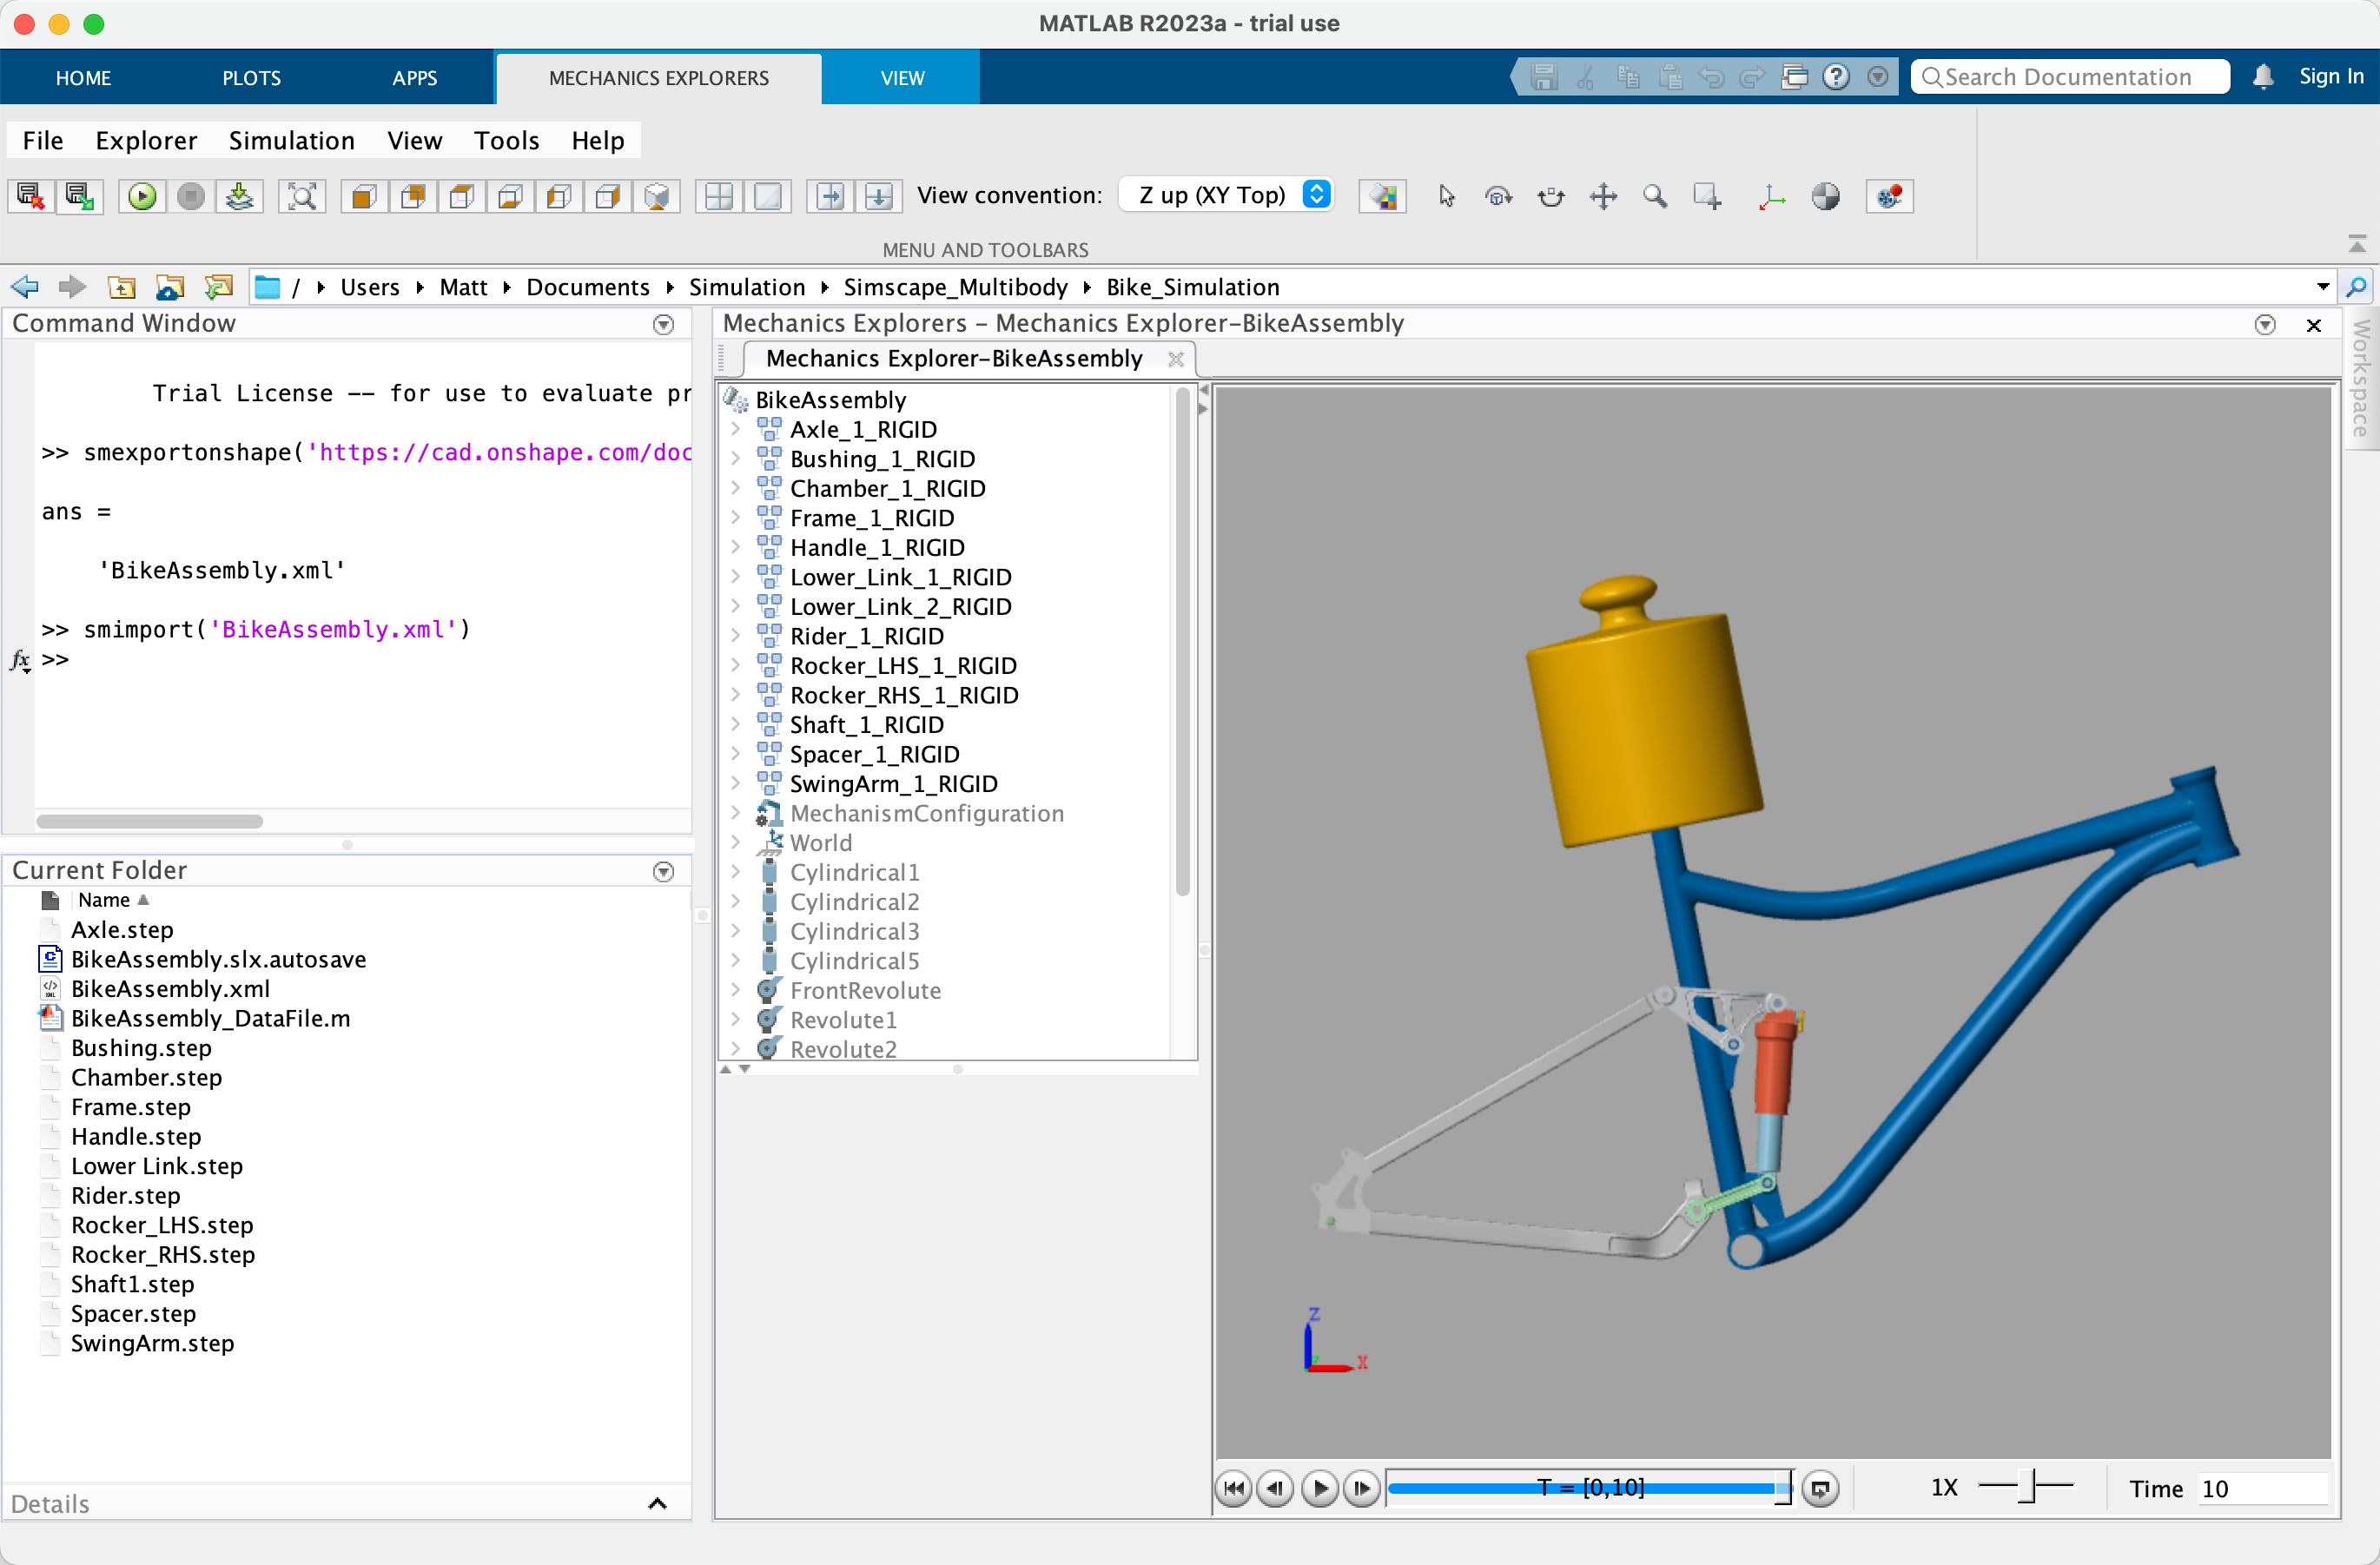This screenshot has width=2380, height=1565.
Task: Activate the Zoom tool in the toolbar
Action: point(1655,196)
